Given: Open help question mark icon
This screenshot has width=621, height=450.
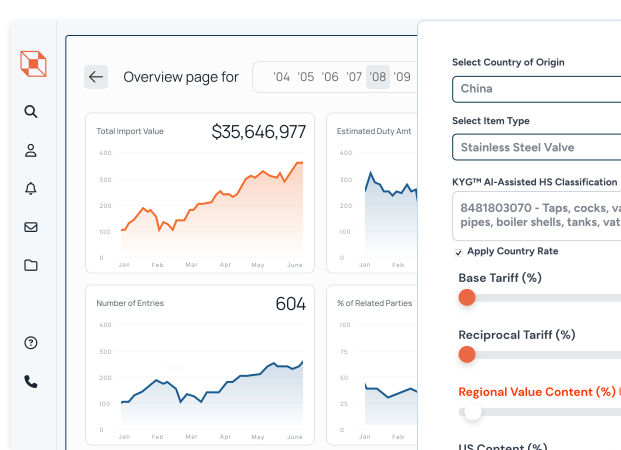Looking at the screenshot, I should (x=31, y=343).
